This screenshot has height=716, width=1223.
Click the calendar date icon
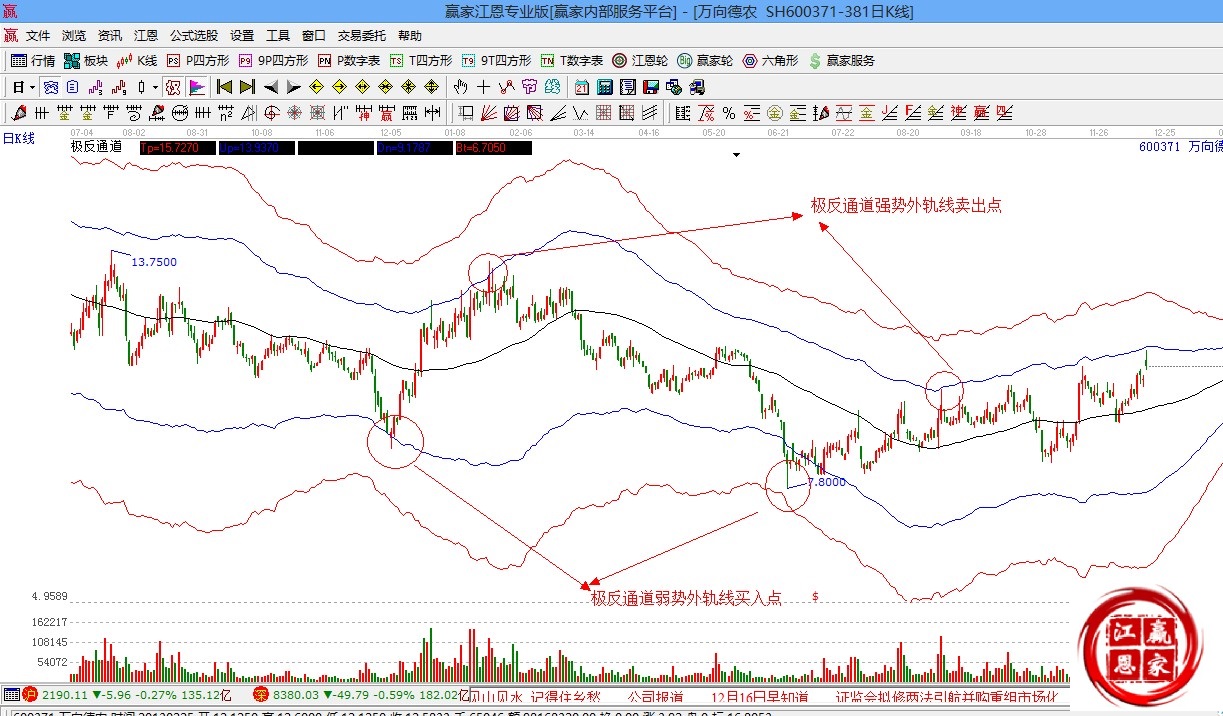(582, 87)
